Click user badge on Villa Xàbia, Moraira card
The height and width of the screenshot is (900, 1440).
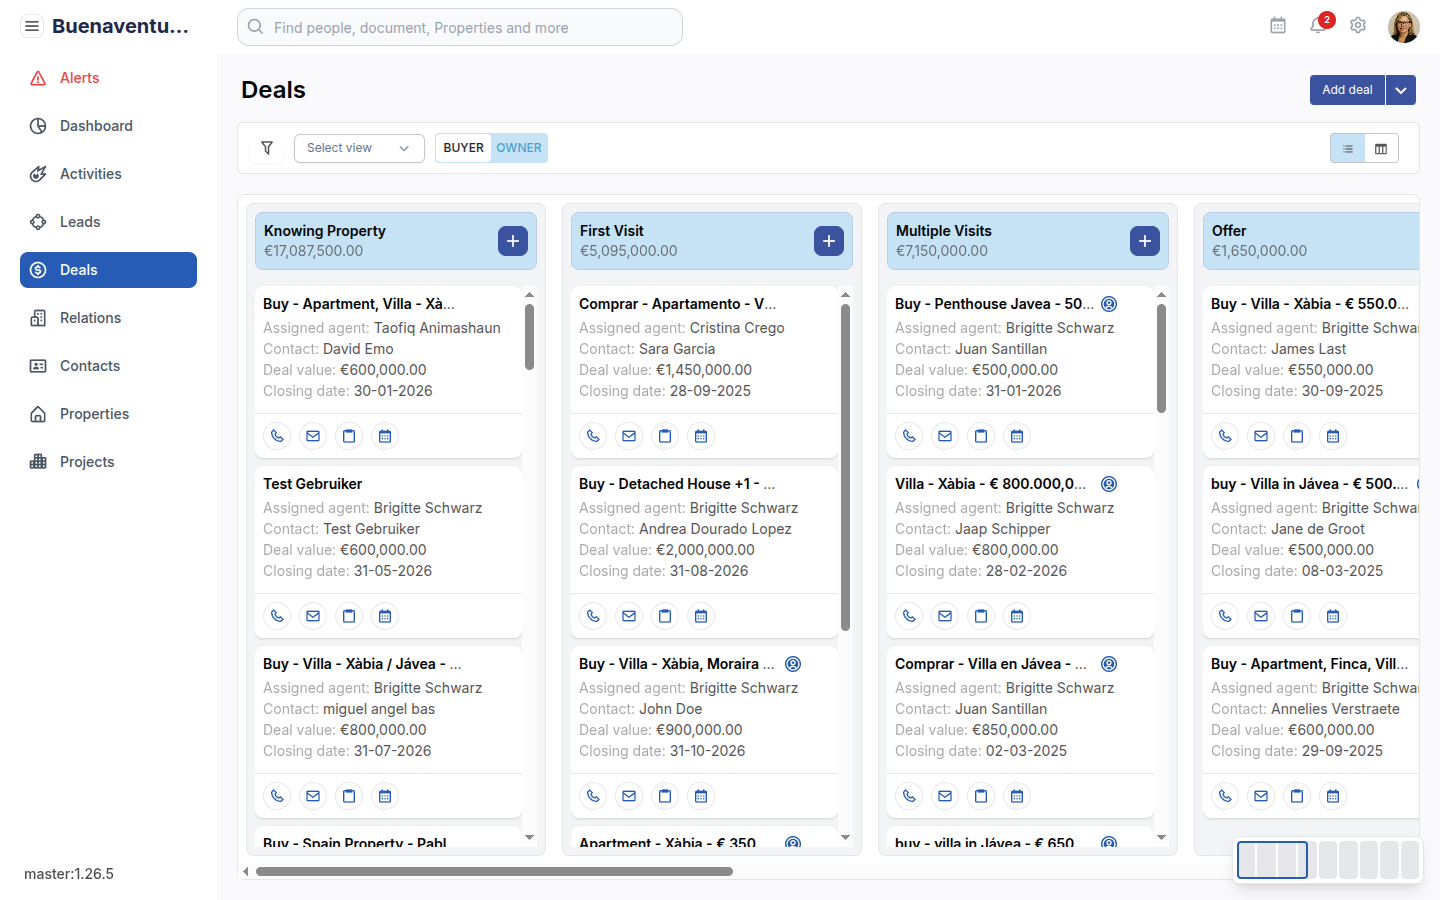click(793, 664)
